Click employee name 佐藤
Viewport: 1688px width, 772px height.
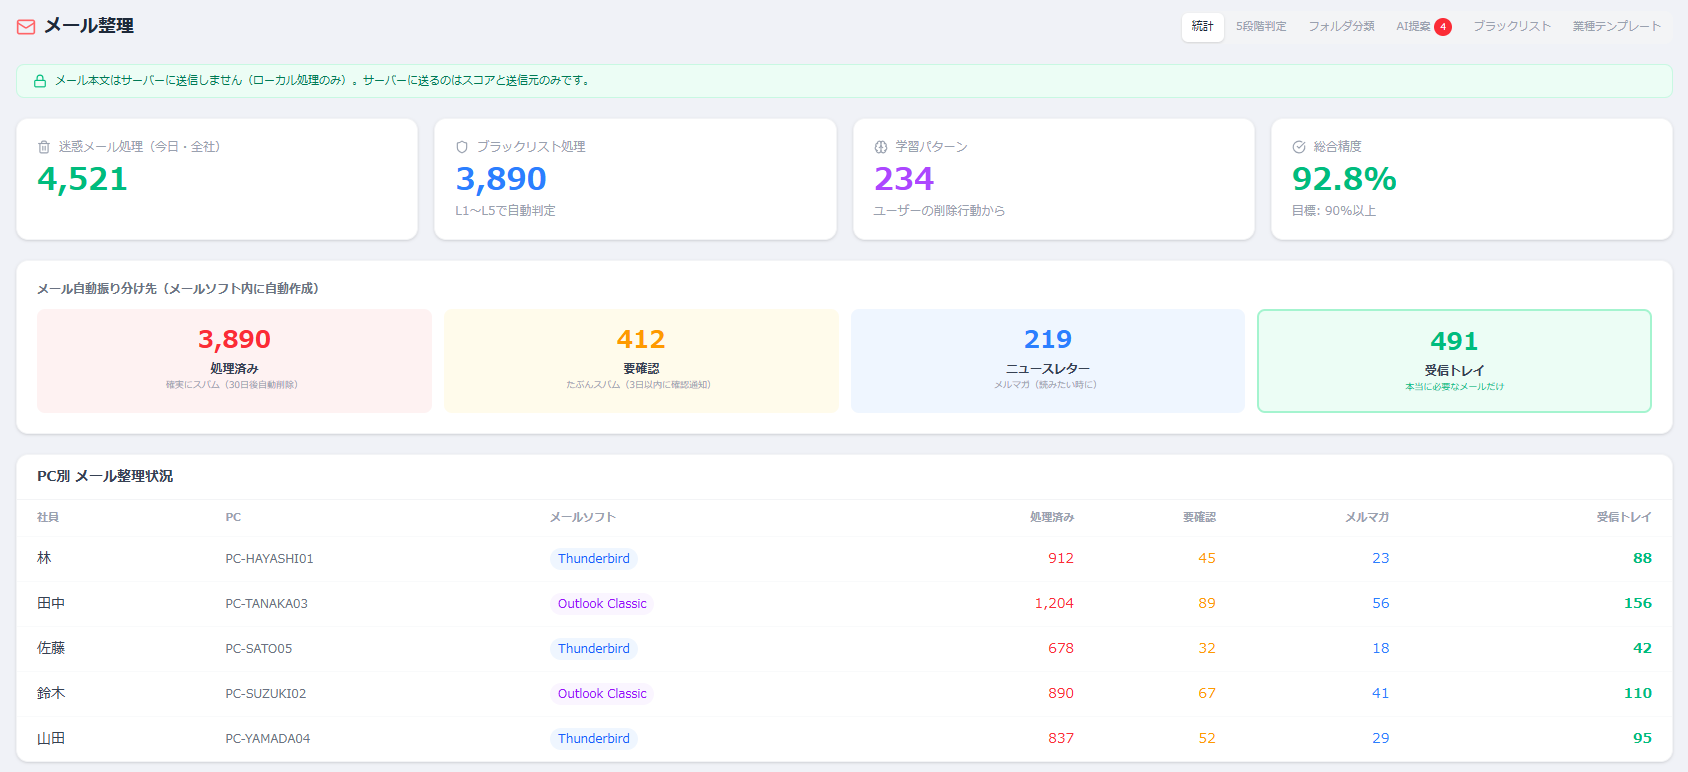point(51,648)
